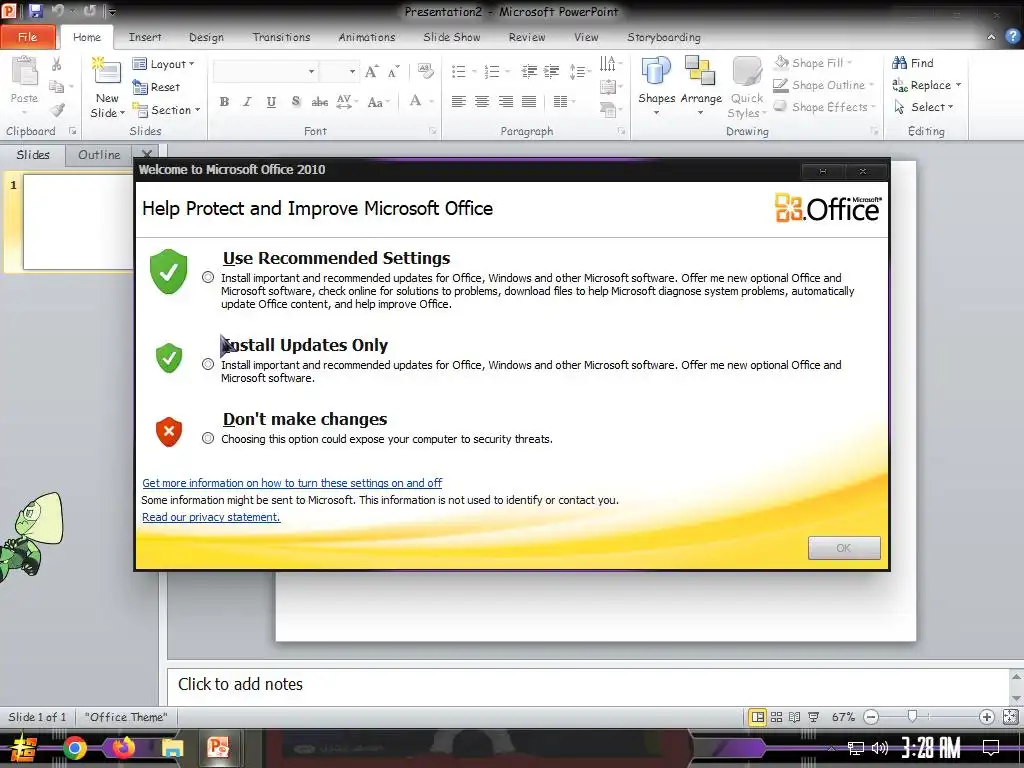The height and width of the screenshot is (768, 1024).
Task: Click the Find button
Action: click(x=912, y=63)
